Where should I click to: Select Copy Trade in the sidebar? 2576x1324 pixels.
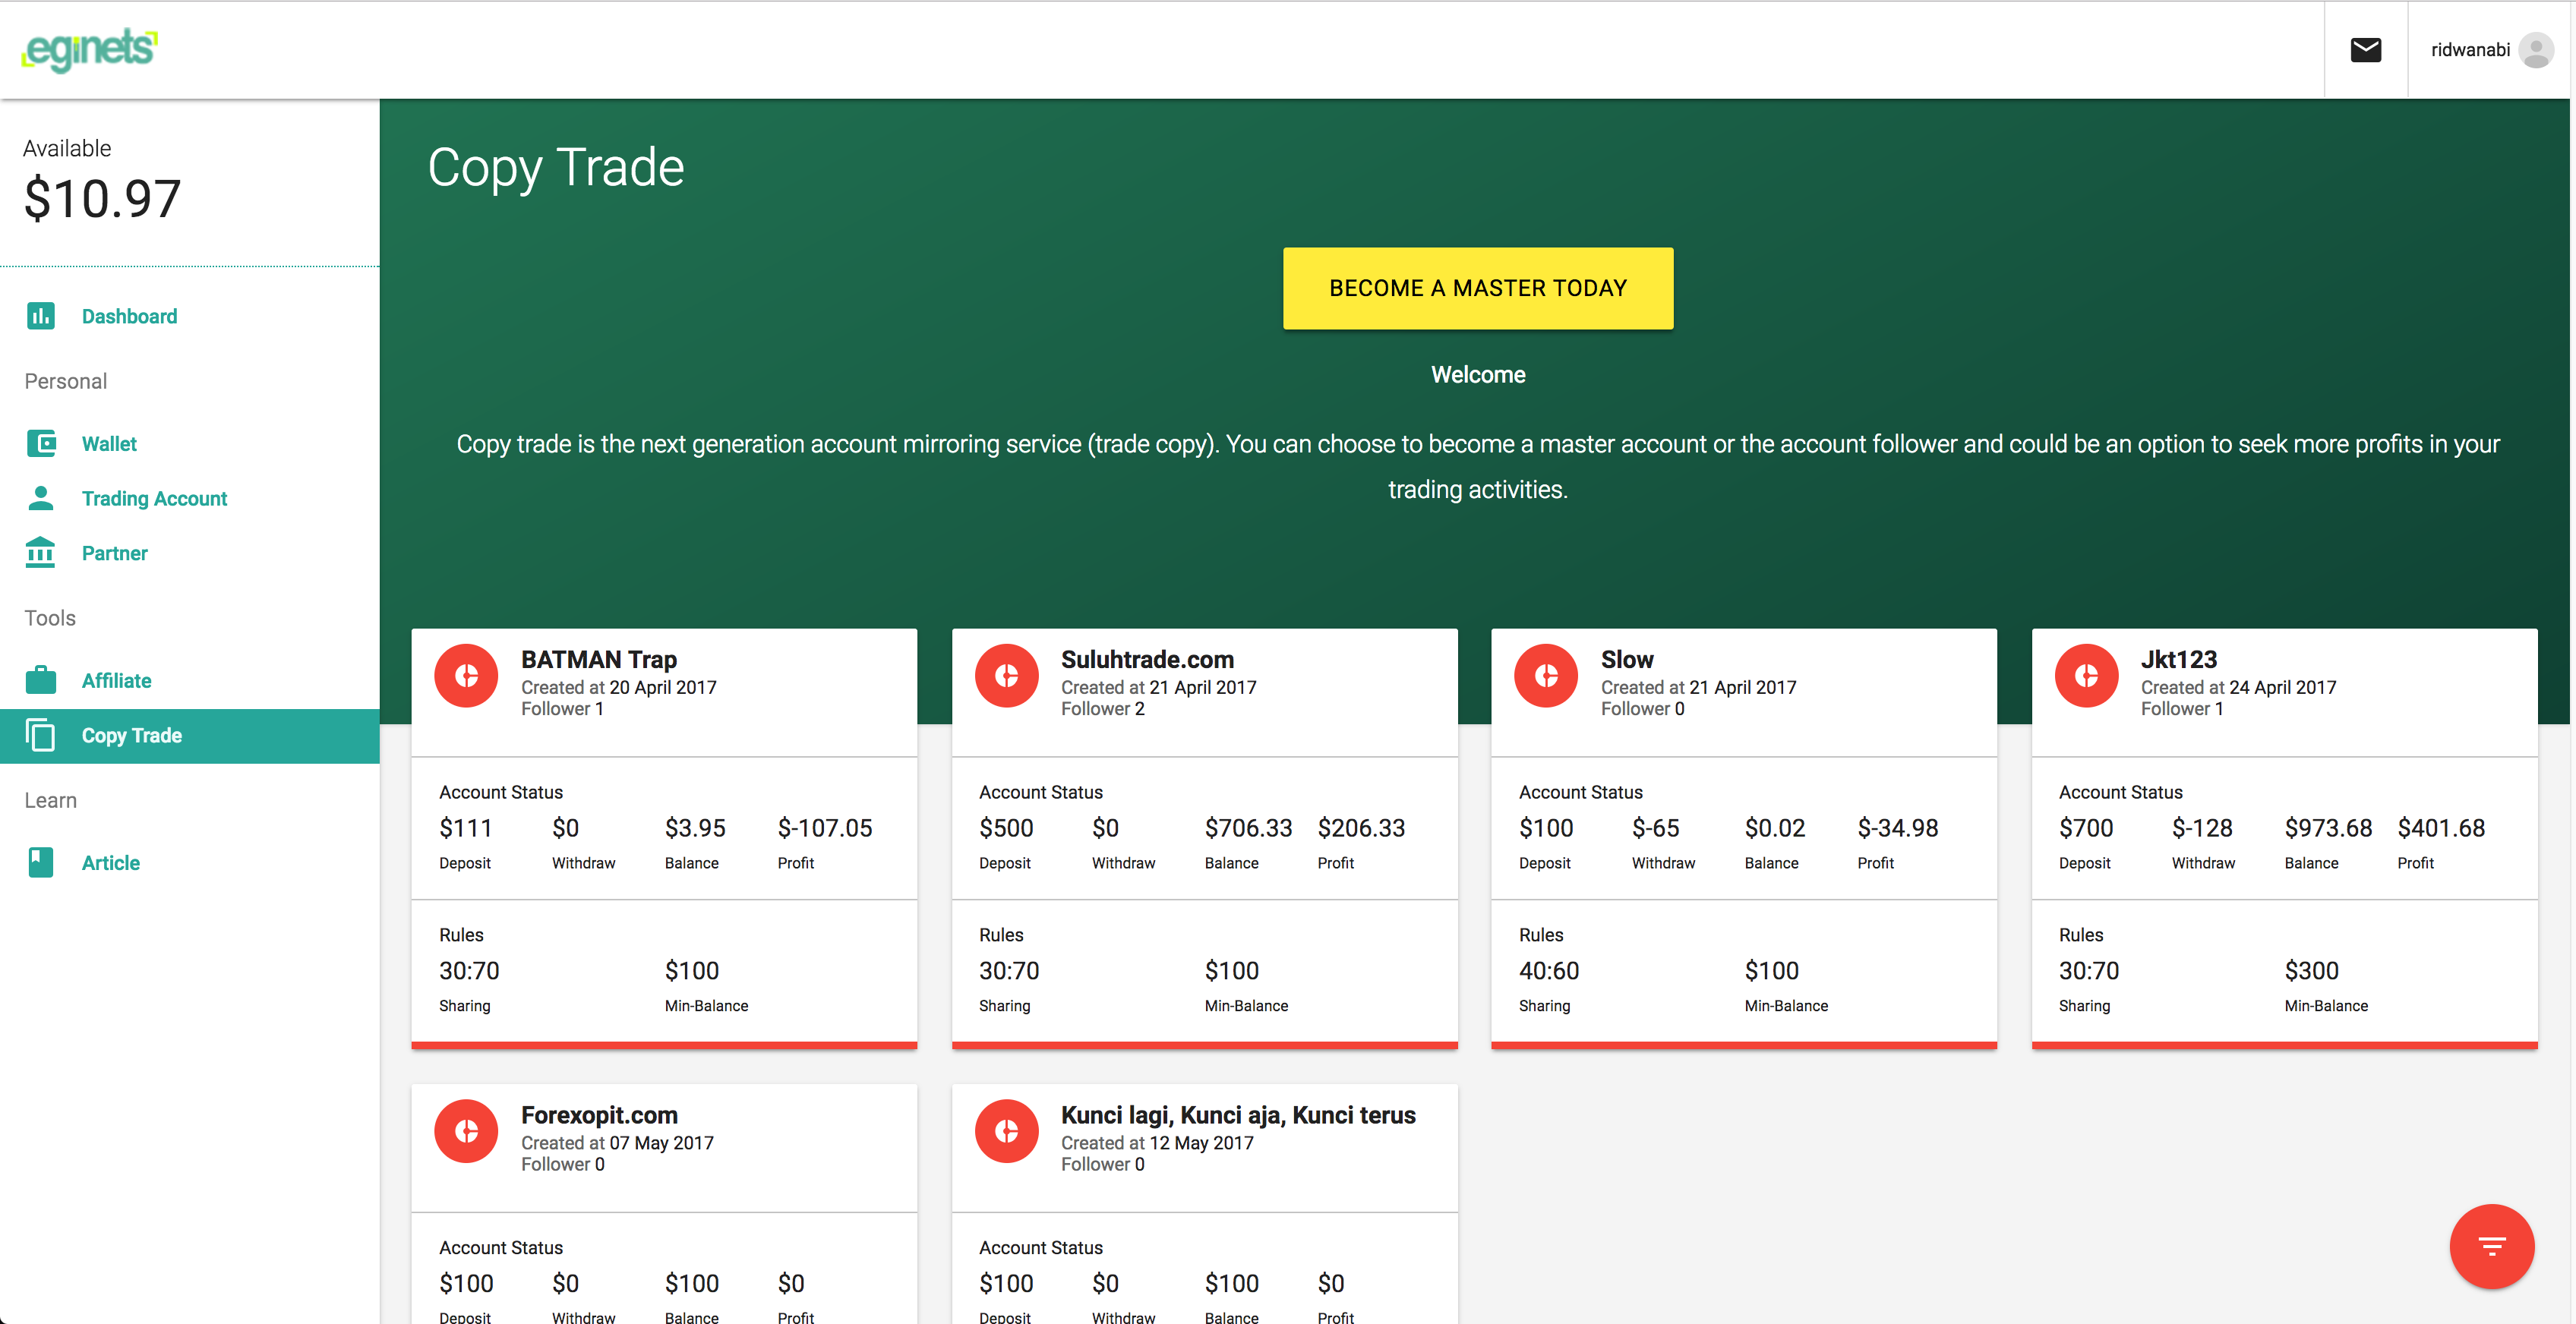point(190,736)
